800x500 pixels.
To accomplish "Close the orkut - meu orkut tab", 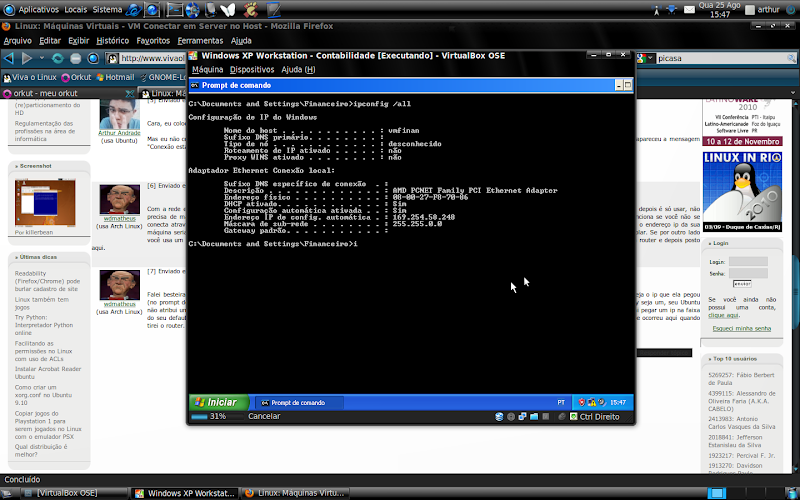I will pos(130,93).
